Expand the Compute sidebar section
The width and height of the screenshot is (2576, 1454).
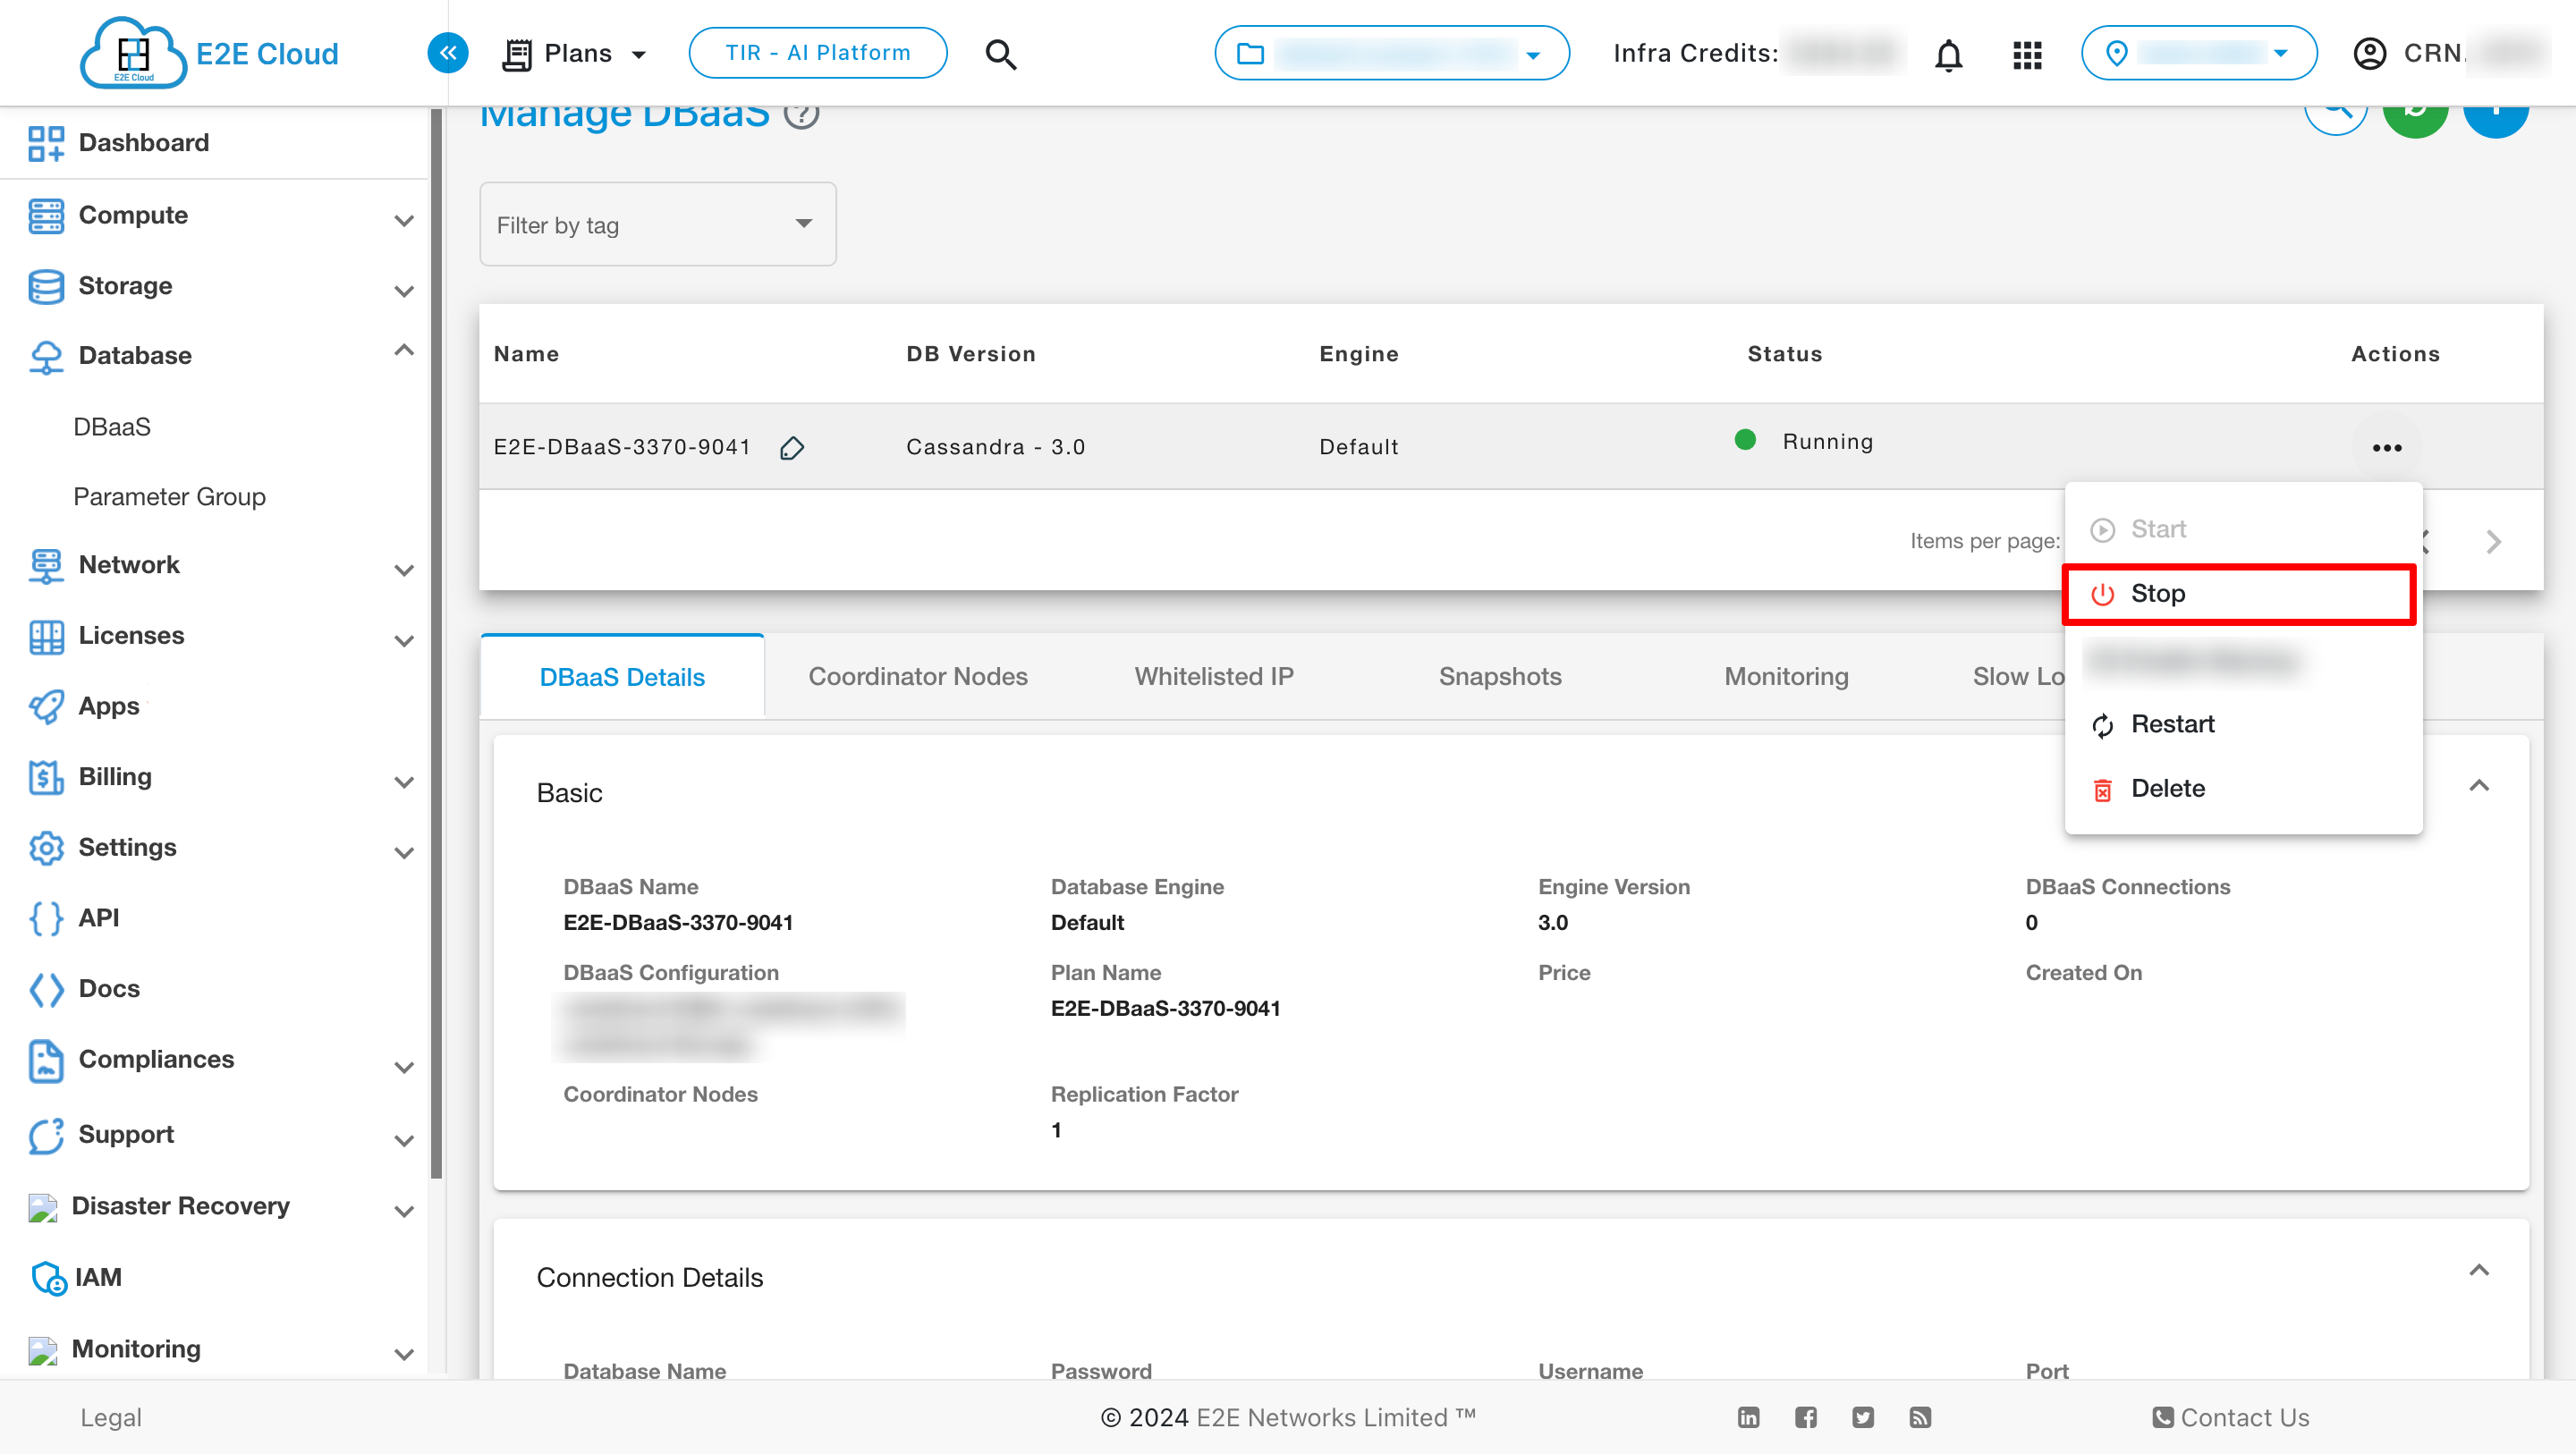[x=404, y=219]
